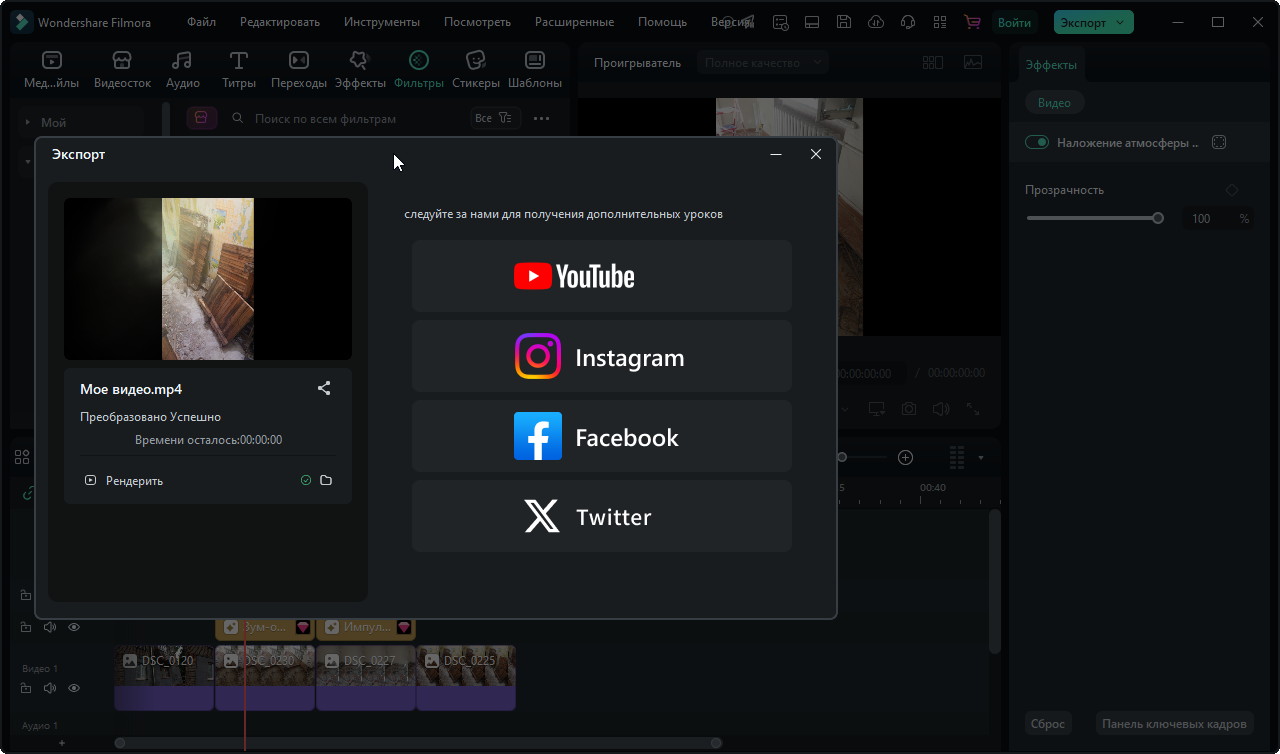Select the DSC_0120 clip on timeline

[164, 677]
